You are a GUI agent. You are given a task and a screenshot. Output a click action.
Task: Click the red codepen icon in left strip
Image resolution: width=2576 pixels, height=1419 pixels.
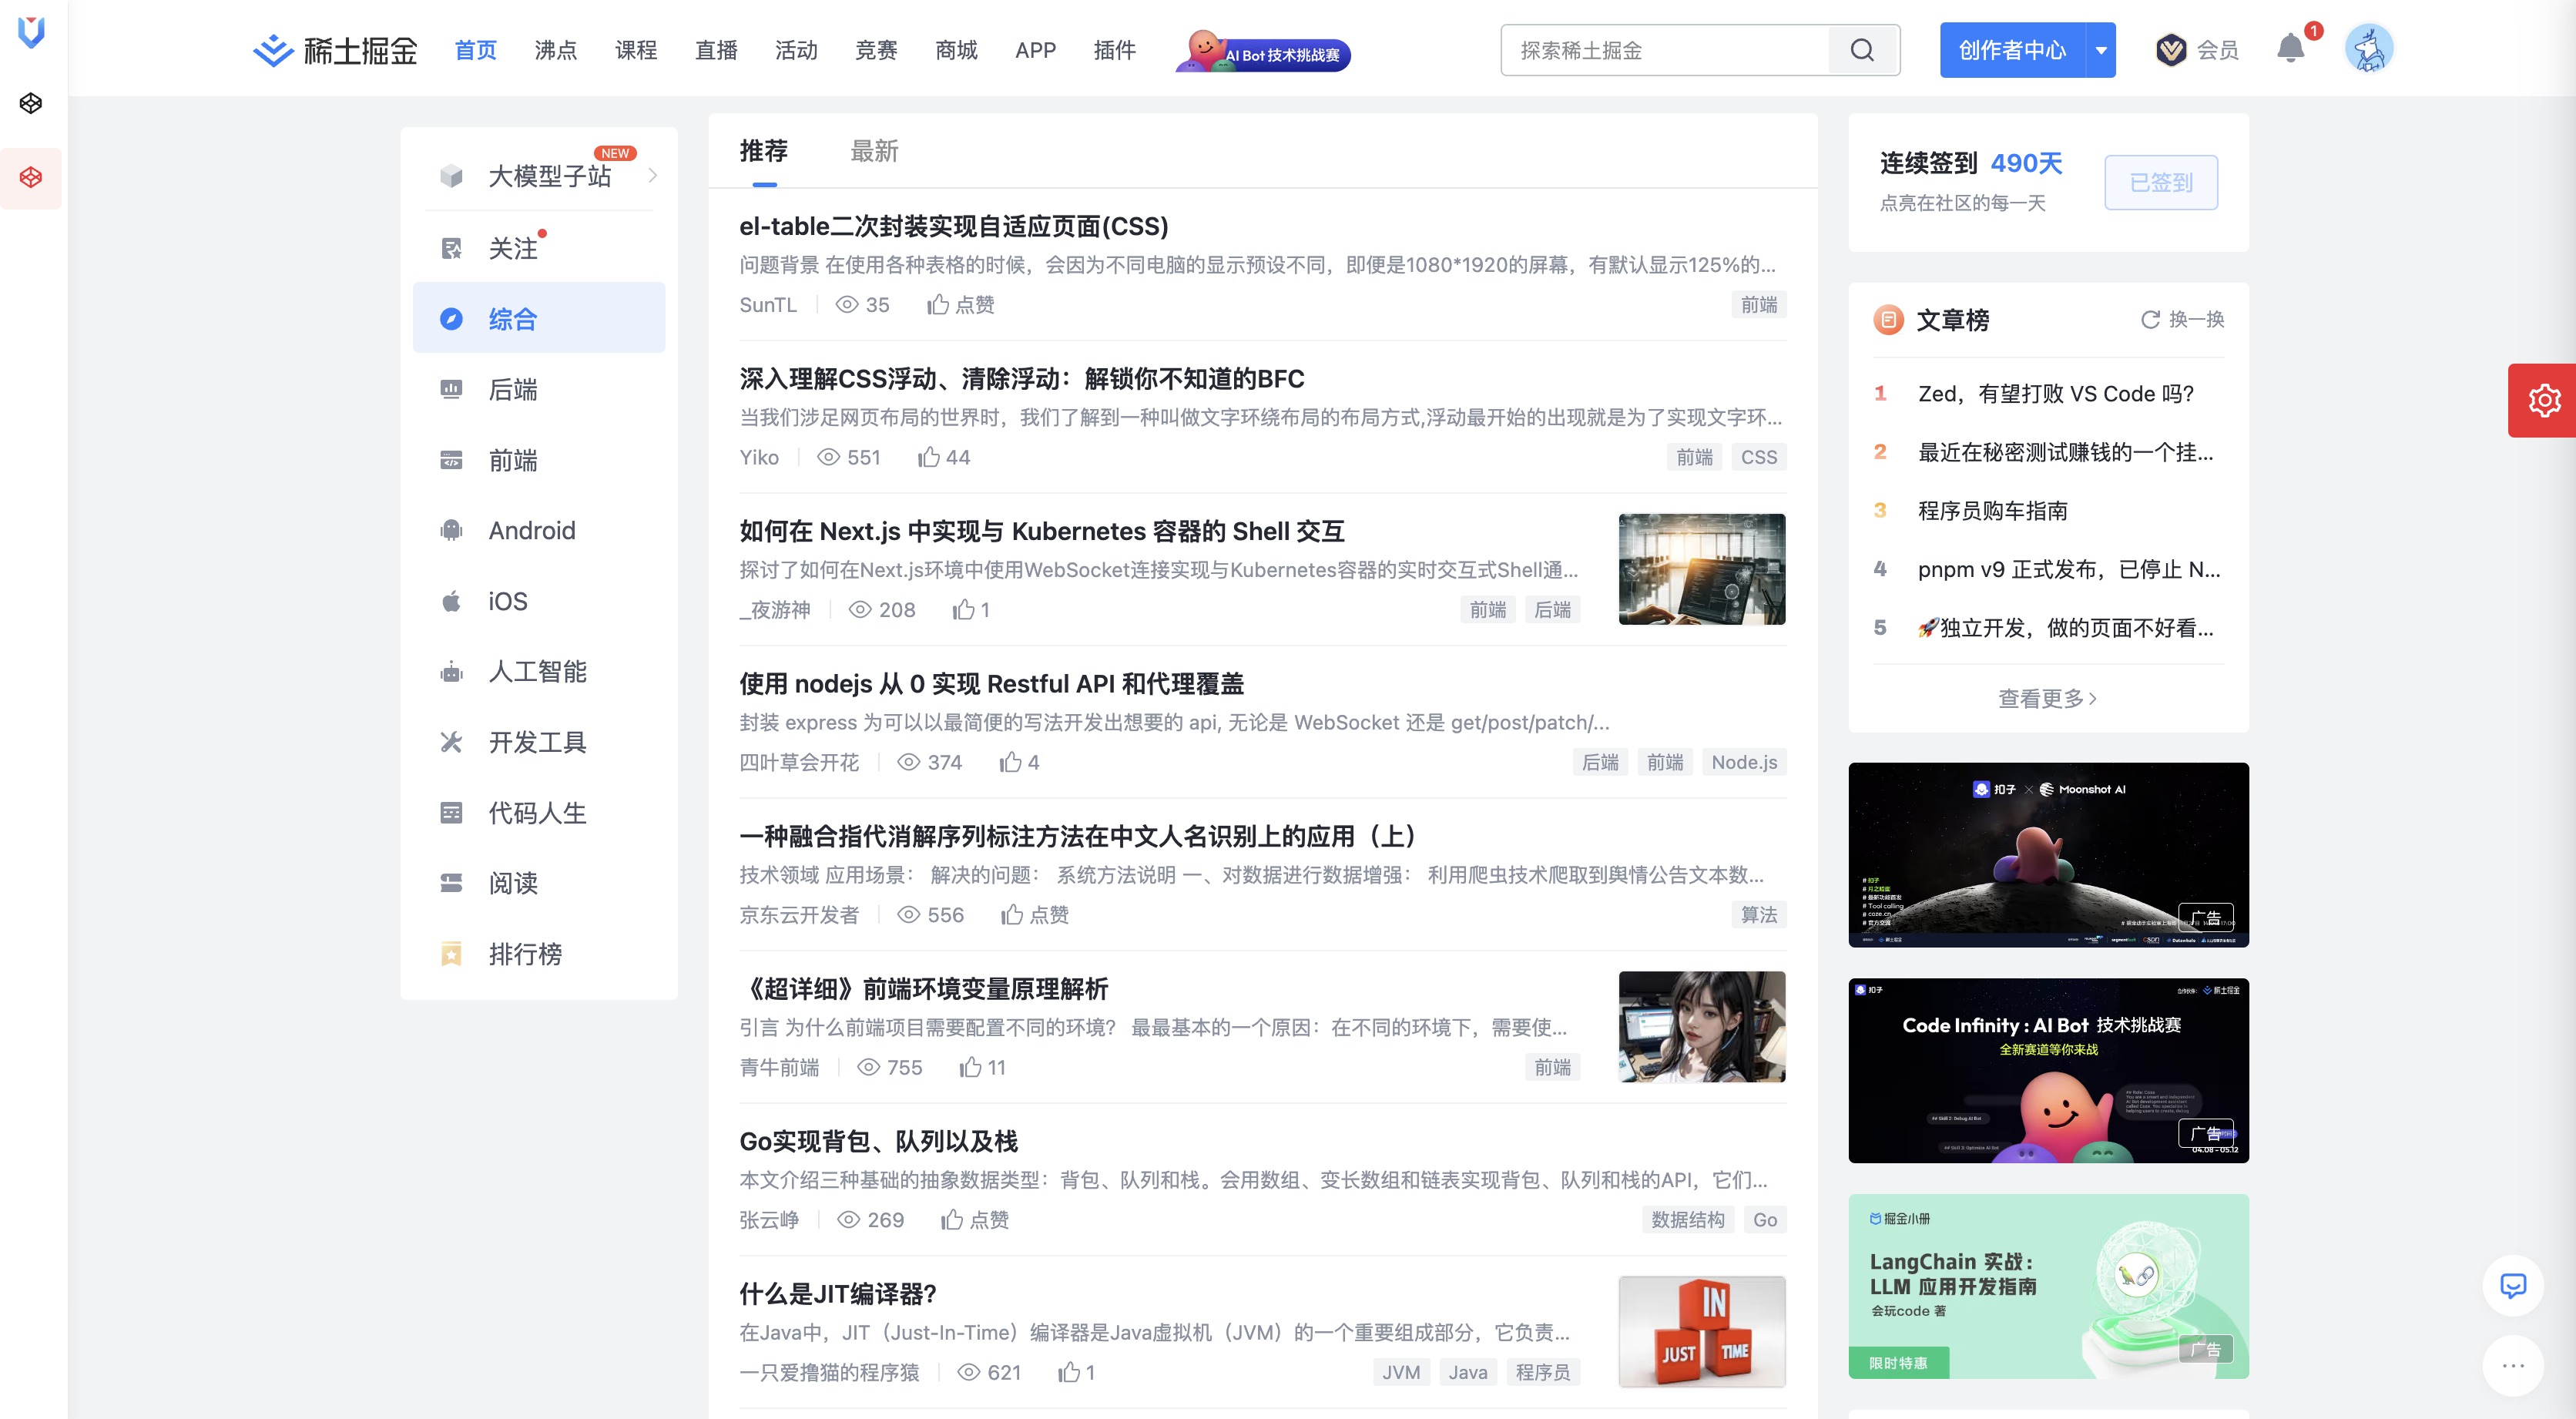pos(31,178)
